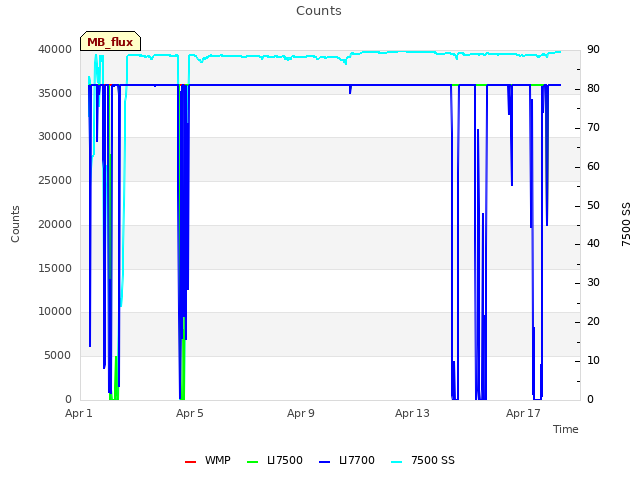Image resolution: width=640 pixels, height=480 pixels.
Task: Click the 50 right axis tick label
Action: 593,205
